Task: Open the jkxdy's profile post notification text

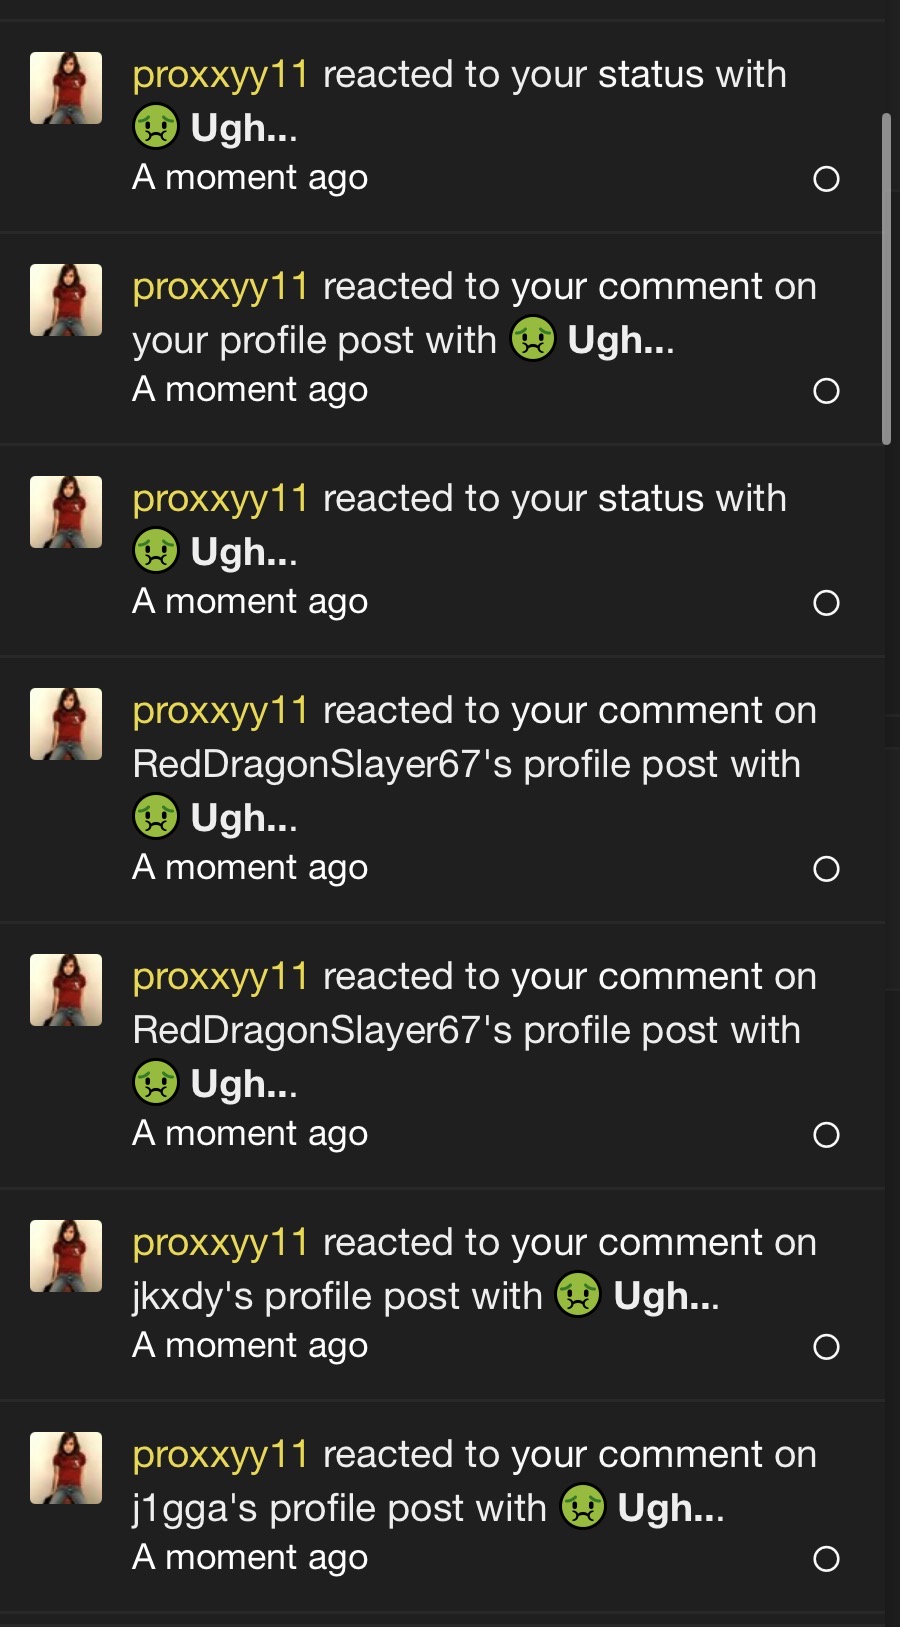Action: coord(475,1269)
